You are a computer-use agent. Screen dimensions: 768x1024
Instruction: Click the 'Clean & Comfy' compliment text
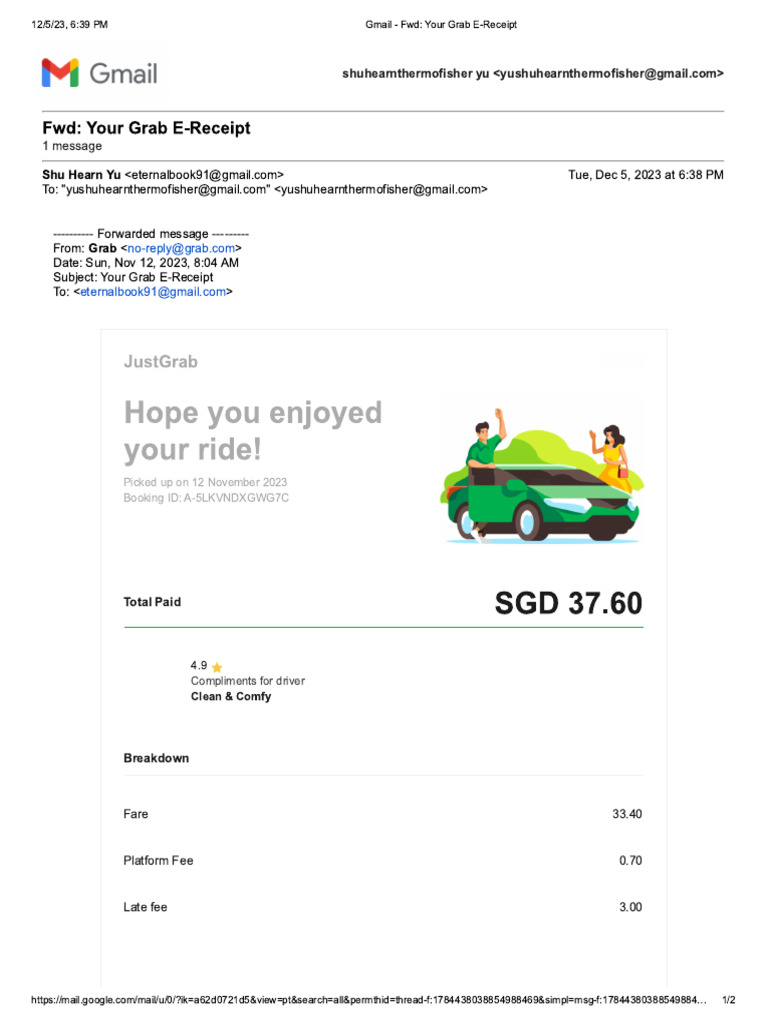(230, 696)
